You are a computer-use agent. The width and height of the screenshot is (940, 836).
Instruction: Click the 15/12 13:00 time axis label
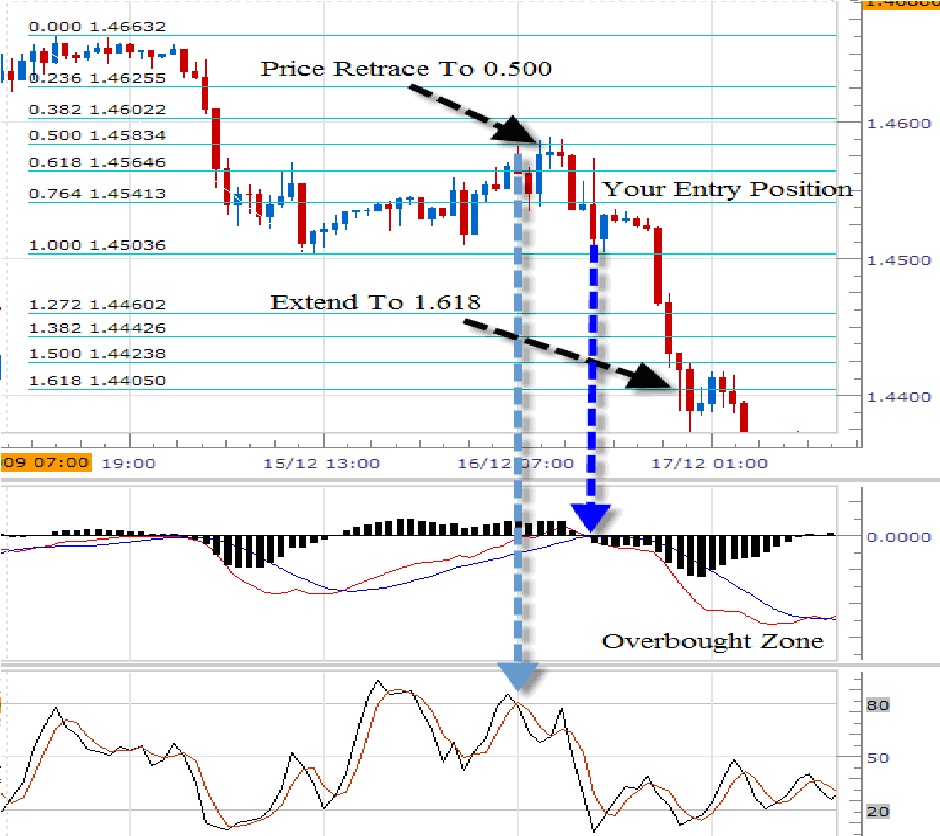tap(321, 463)
